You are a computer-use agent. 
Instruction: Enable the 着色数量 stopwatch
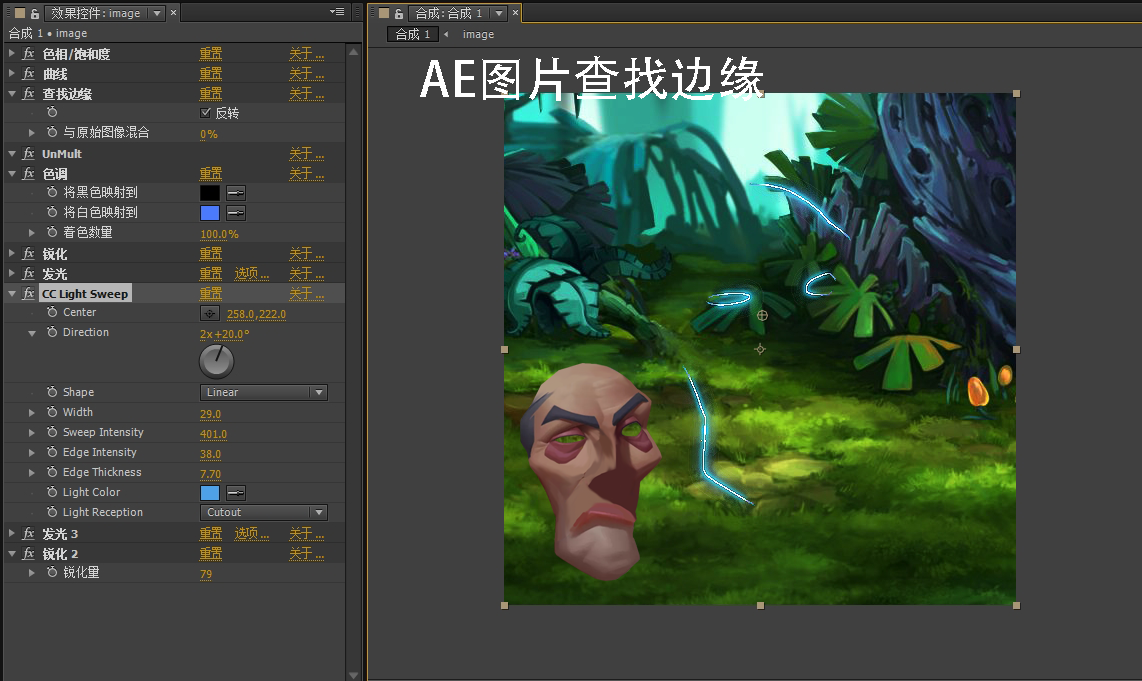point(52,232)
